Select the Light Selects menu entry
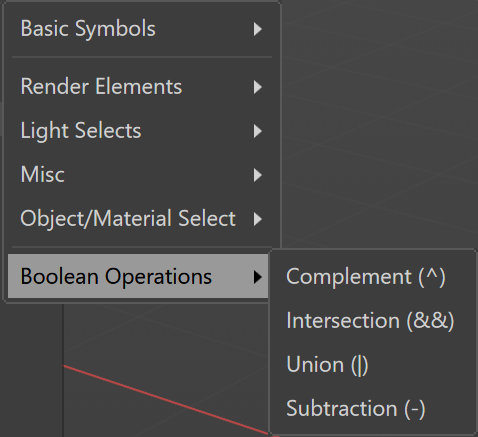Screen dimensions: 478x437 click(138, 131)
